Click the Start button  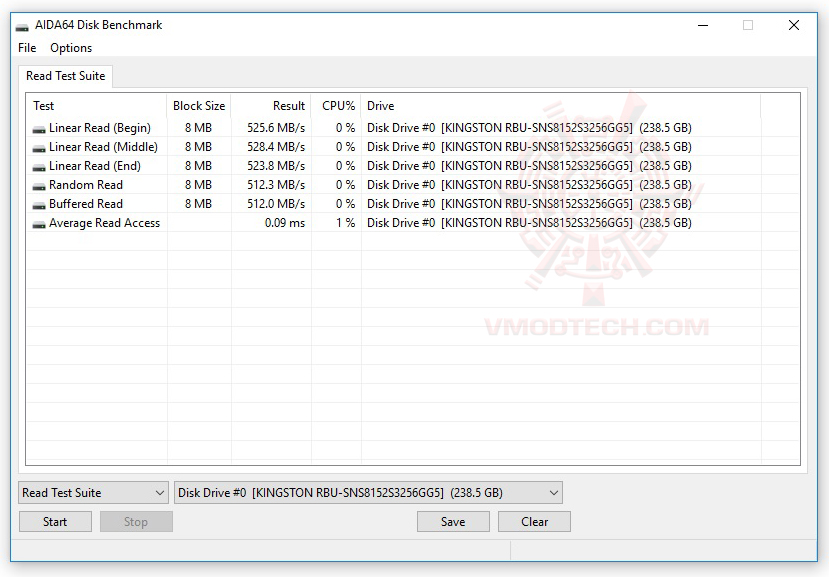tap(55, 521)
